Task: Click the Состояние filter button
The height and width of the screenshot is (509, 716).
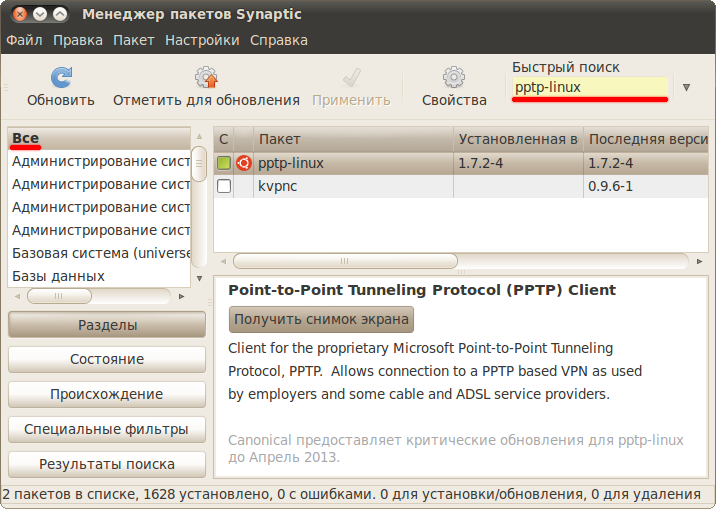Action: pyautogui.click(x=107, y=359)
